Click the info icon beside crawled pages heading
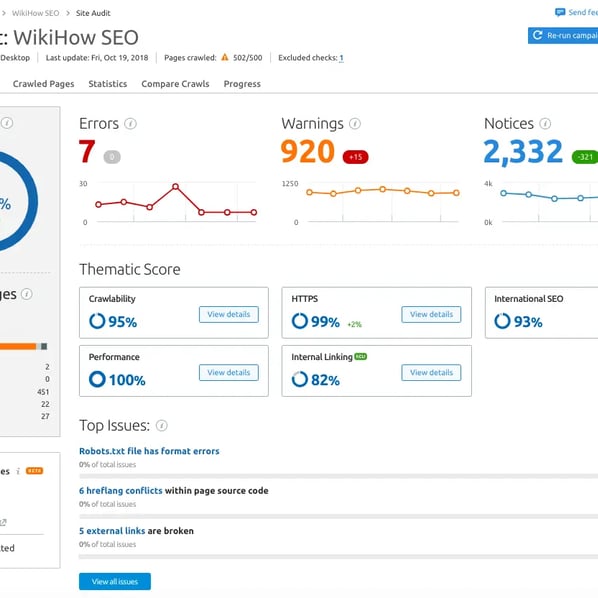The image size is (598, 598). pos(27,294)
